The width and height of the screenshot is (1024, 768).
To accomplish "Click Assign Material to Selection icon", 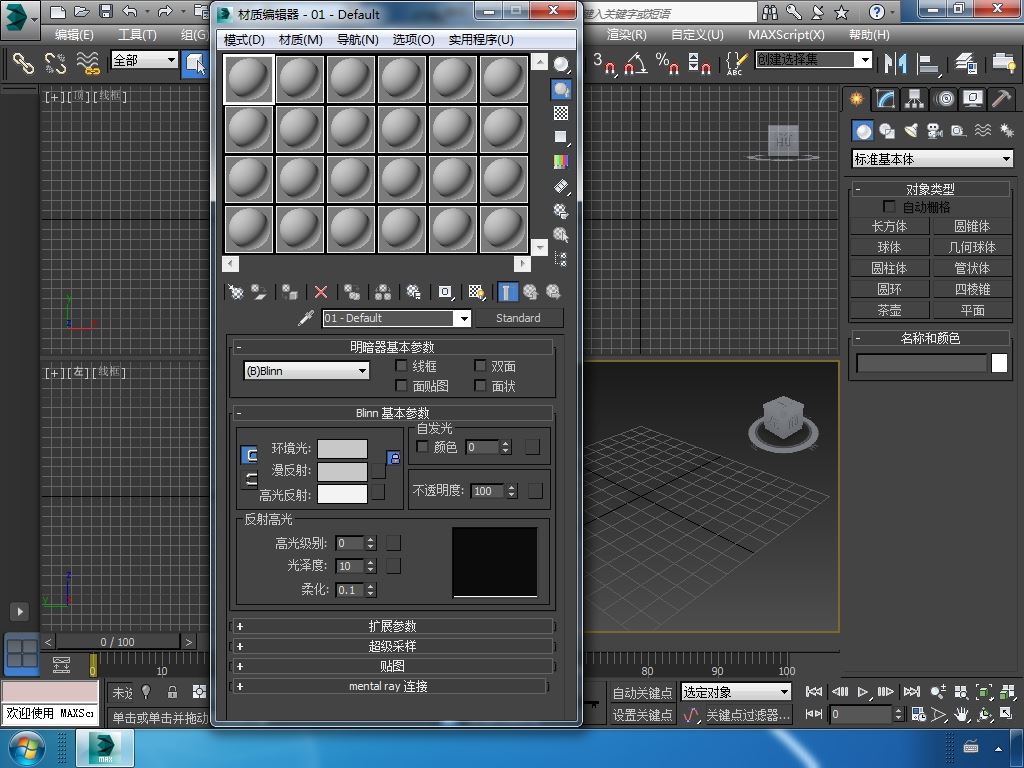I will tap(289, 292).
